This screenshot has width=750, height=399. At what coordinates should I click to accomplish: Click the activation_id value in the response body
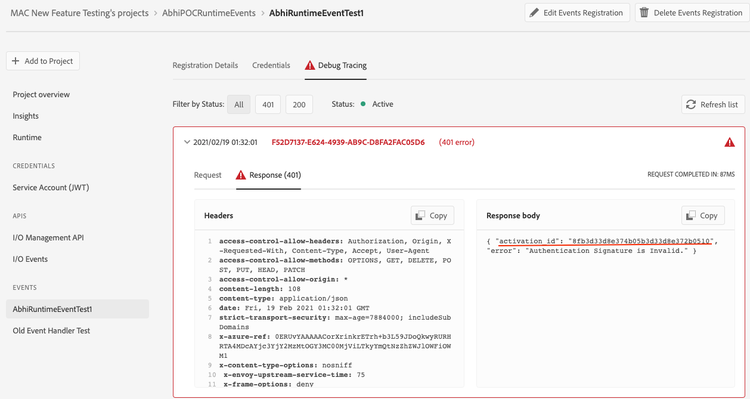pyautogui.click(x=641, y=241)
